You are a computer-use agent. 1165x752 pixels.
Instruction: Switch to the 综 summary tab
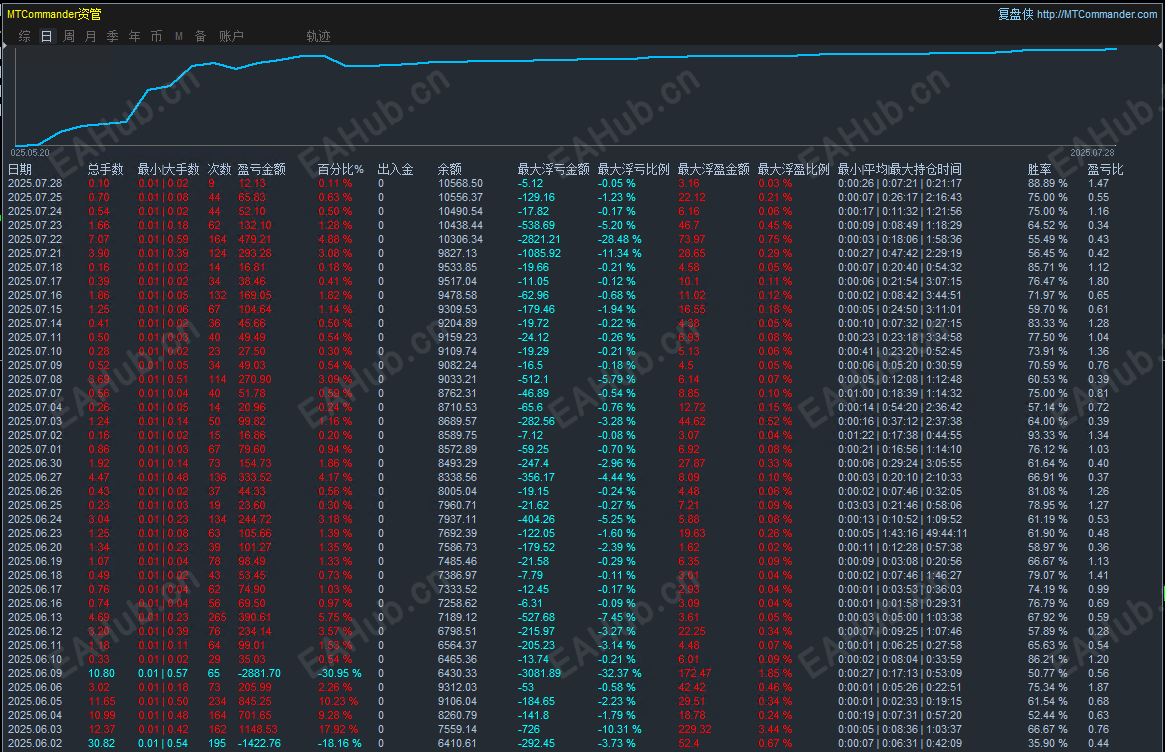(25, 36)
